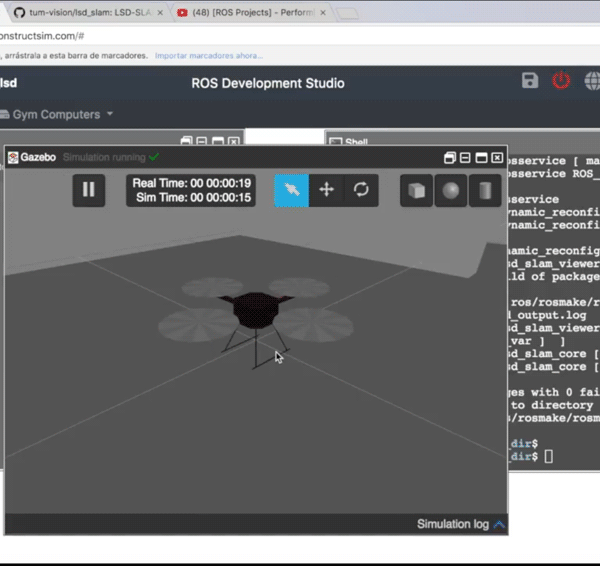Open a new browser tab
This screenshot has height=566, width=600.
[347, 14]
